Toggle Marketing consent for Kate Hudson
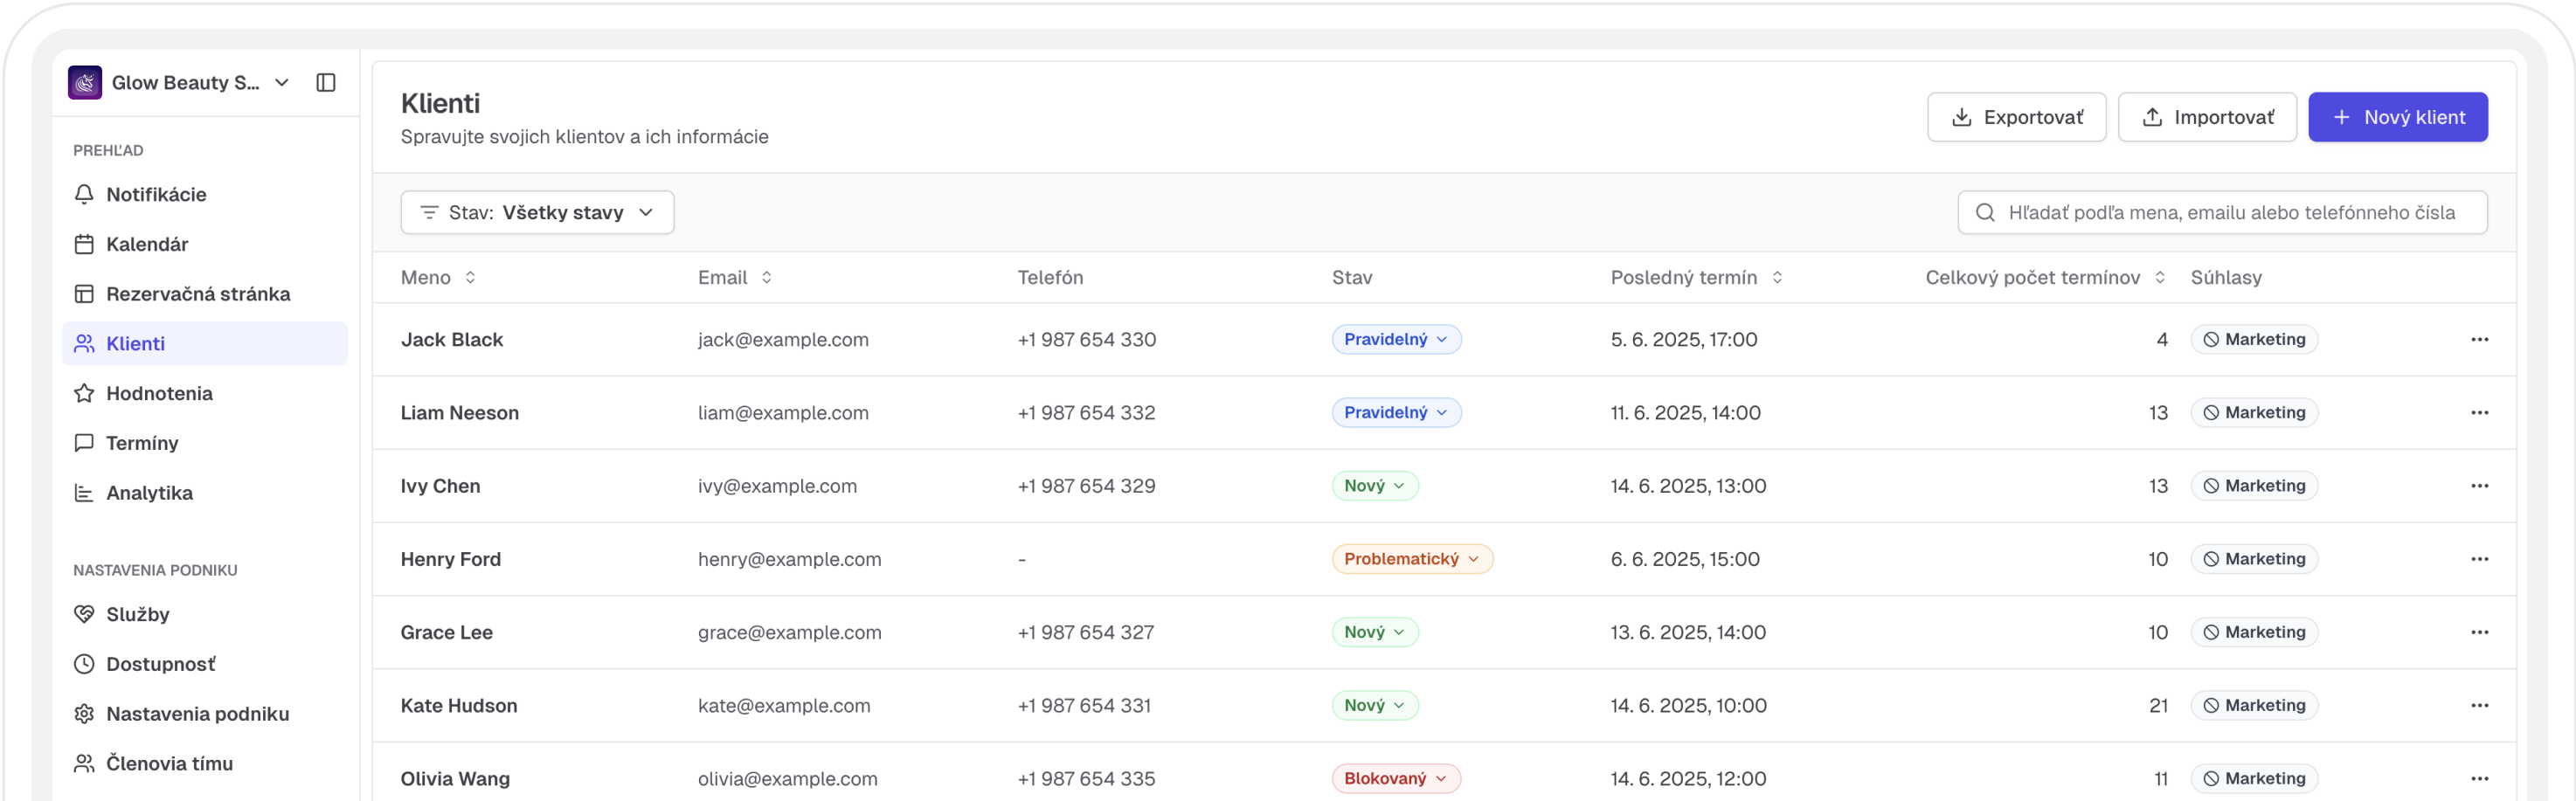The image size is (2576, 801). click(2254, 705)
